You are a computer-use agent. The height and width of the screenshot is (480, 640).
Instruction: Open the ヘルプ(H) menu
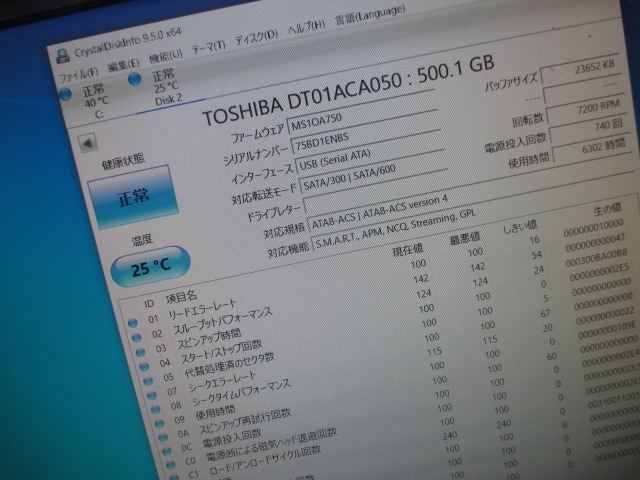307,28
